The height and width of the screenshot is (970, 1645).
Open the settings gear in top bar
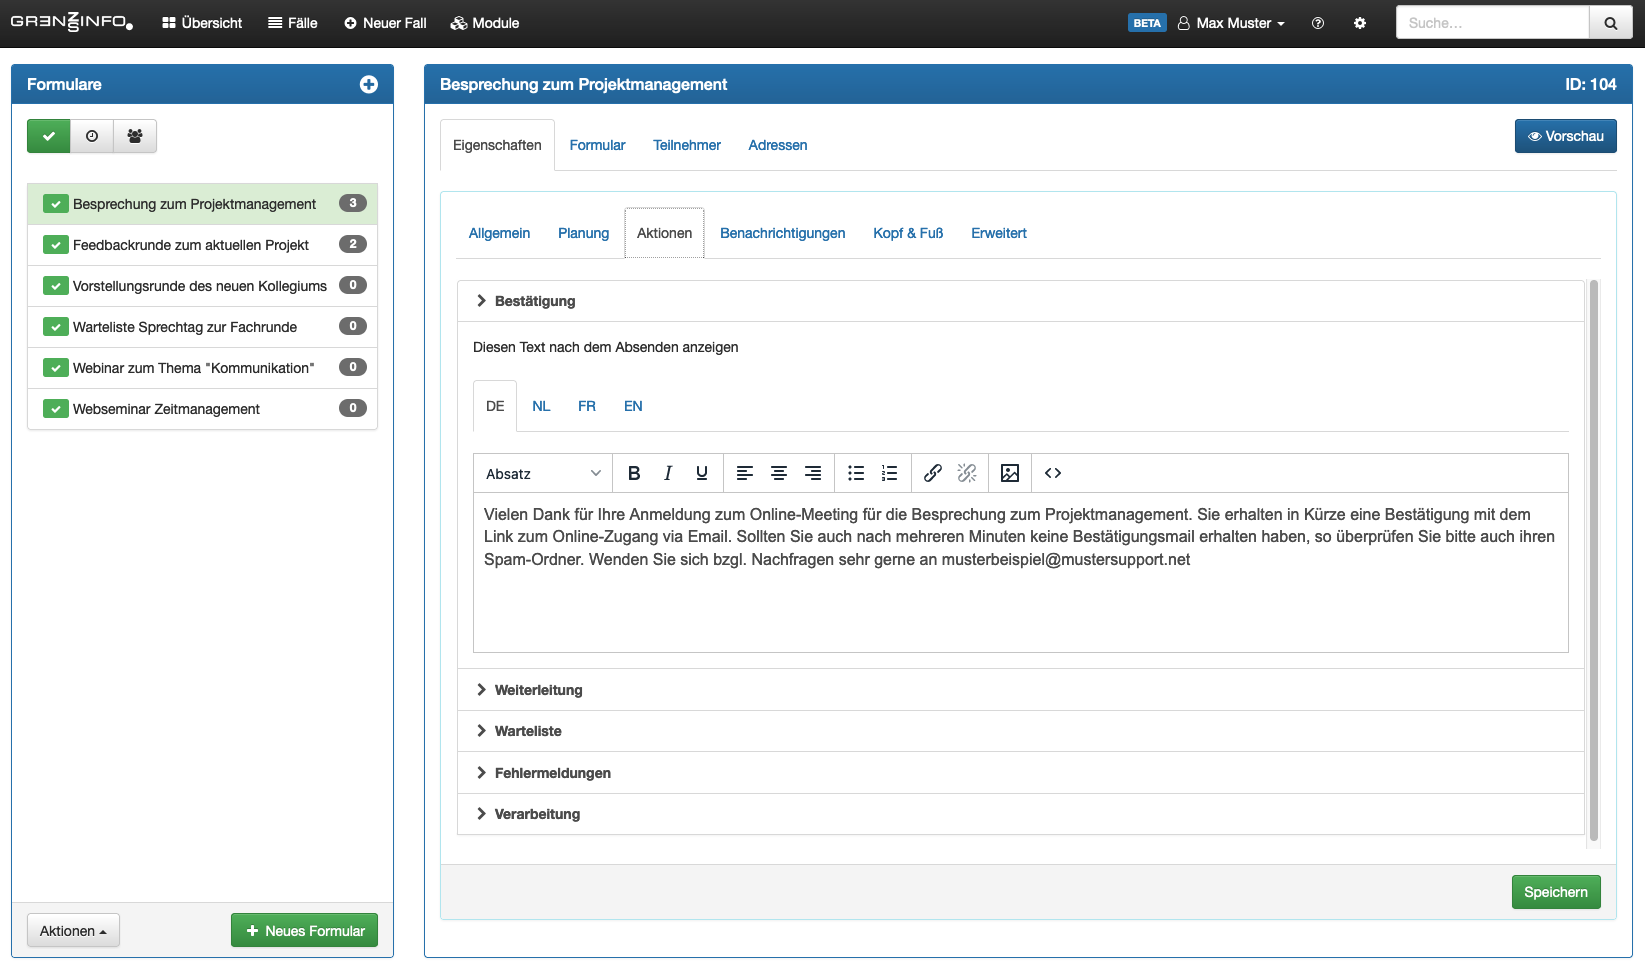[1360, 23]
